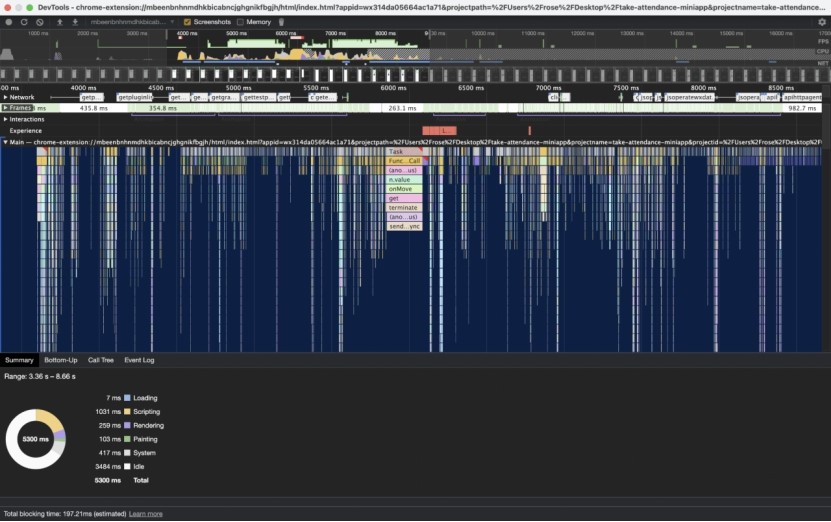Image resolution: width=831 pixels, height=522 pixels.
Task: Select the Task block in flame chart
Action: (x=404, y=152)
